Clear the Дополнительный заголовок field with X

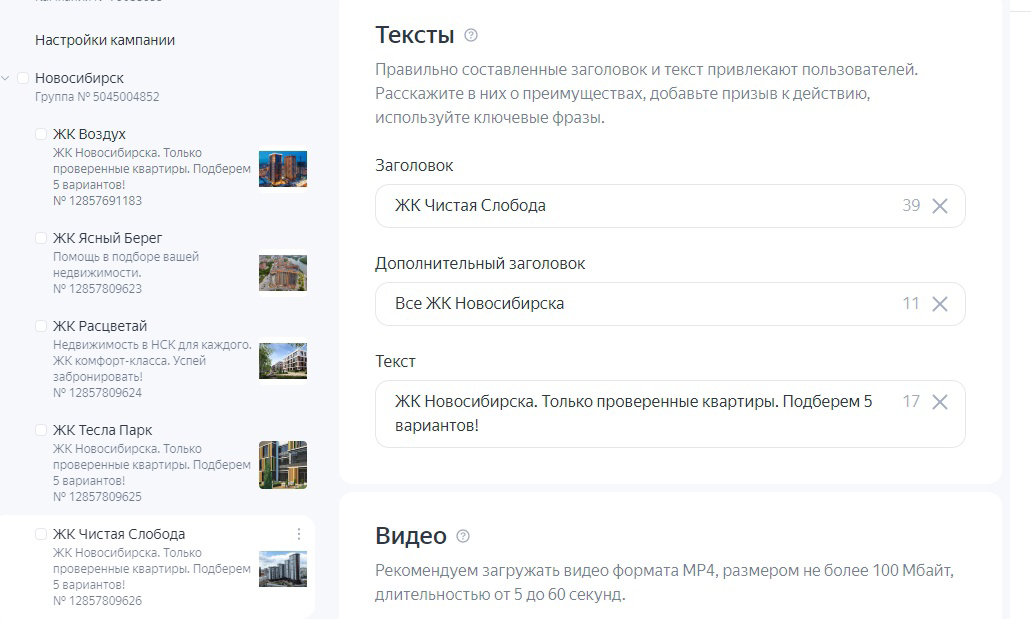[x=940, y=304]
